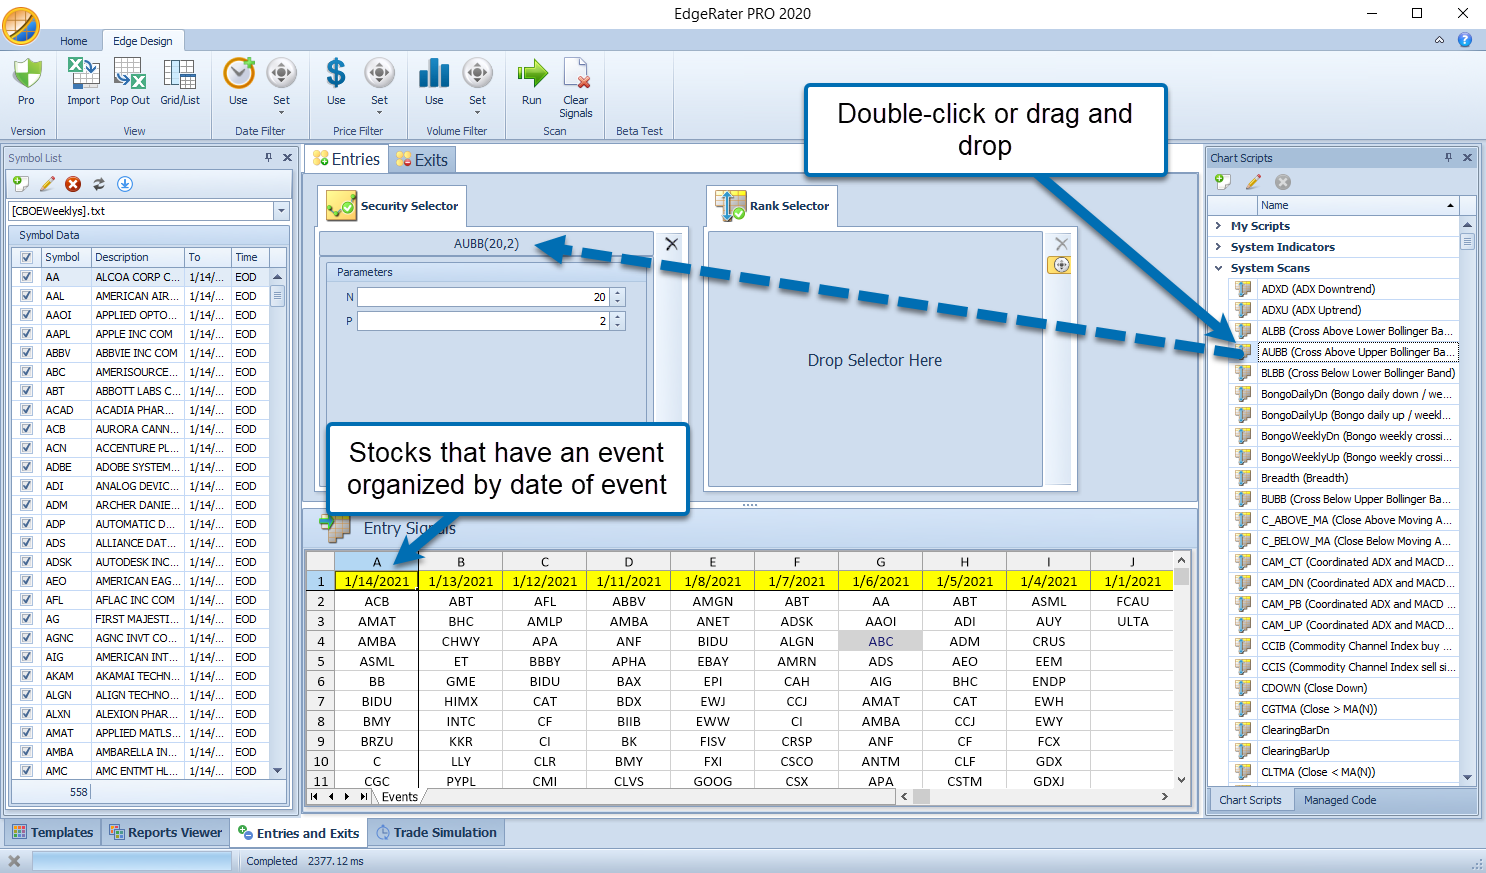Click the Symbol List refresh arrows icon
This screenshot has height=873, width=1486.
point(99,184)
